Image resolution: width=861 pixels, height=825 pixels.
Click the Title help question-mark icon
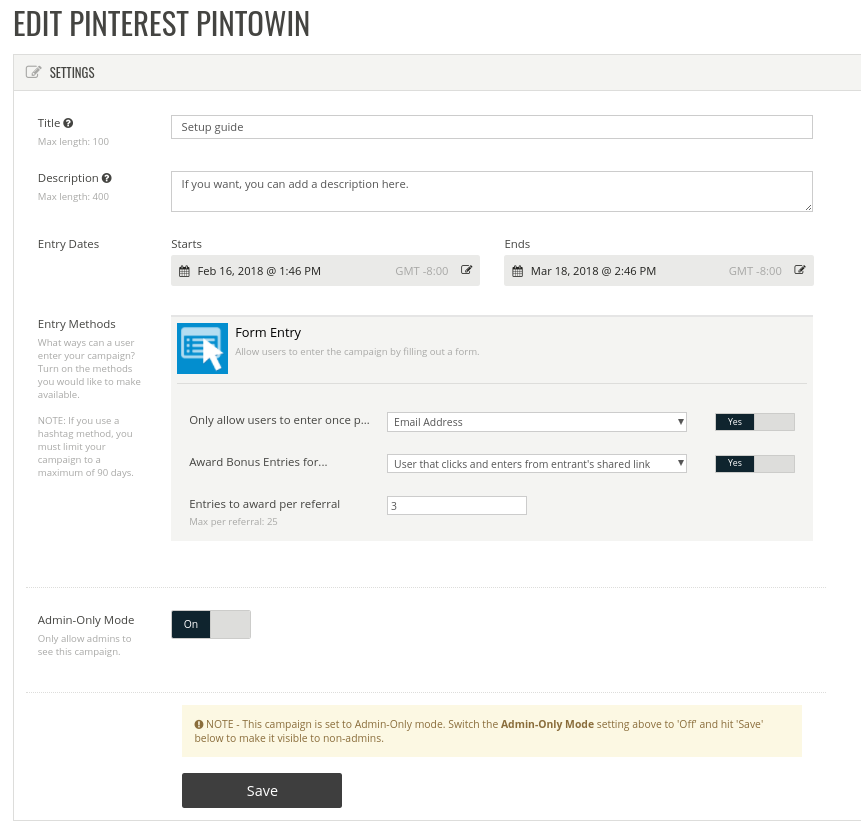tap(68, 123)
